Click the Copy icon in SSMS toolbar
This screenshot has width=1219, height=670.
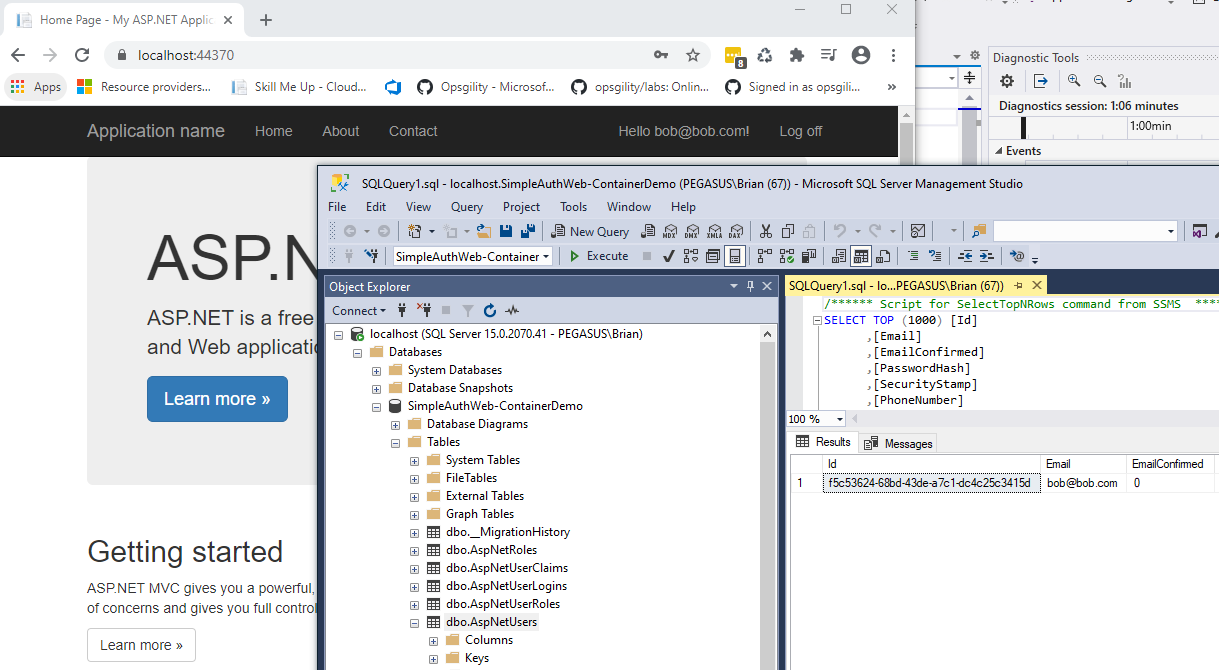click(788, 231)
